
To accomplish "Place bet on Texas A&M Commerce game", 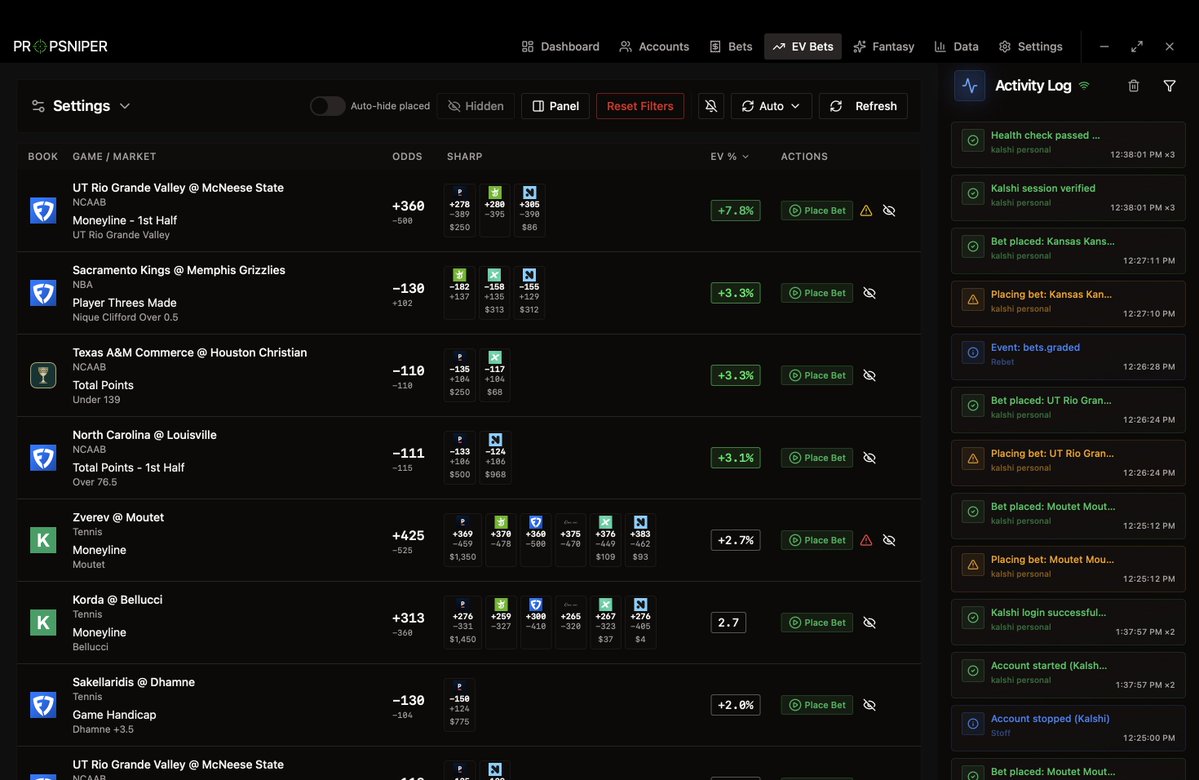I will [817, 375].
